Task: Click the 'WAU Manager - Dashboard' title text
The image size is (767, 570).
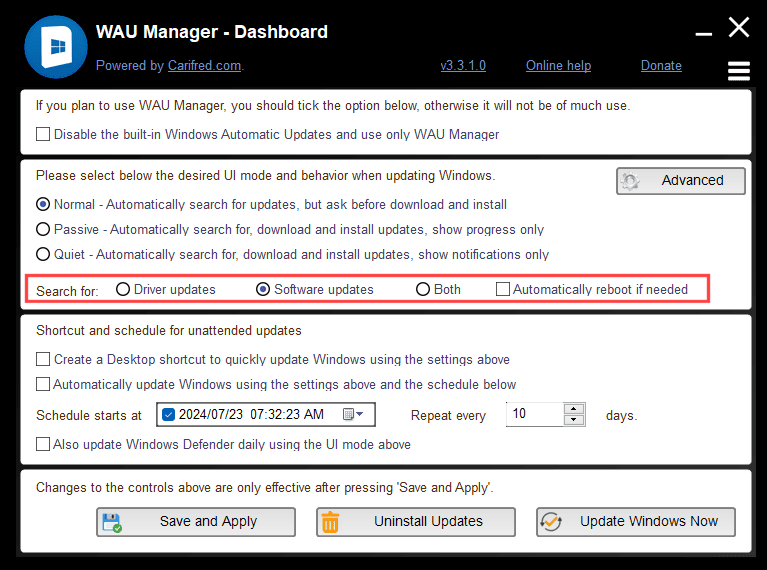Action: pos(212,32)
